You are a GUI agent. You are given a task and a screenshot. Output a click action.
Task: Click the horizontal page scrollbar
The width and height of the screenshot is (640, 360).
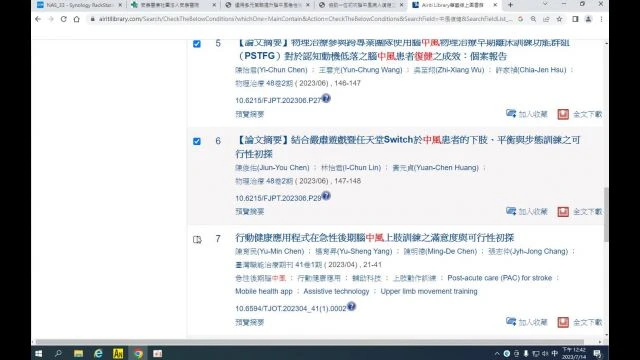[x=309, y=342]
